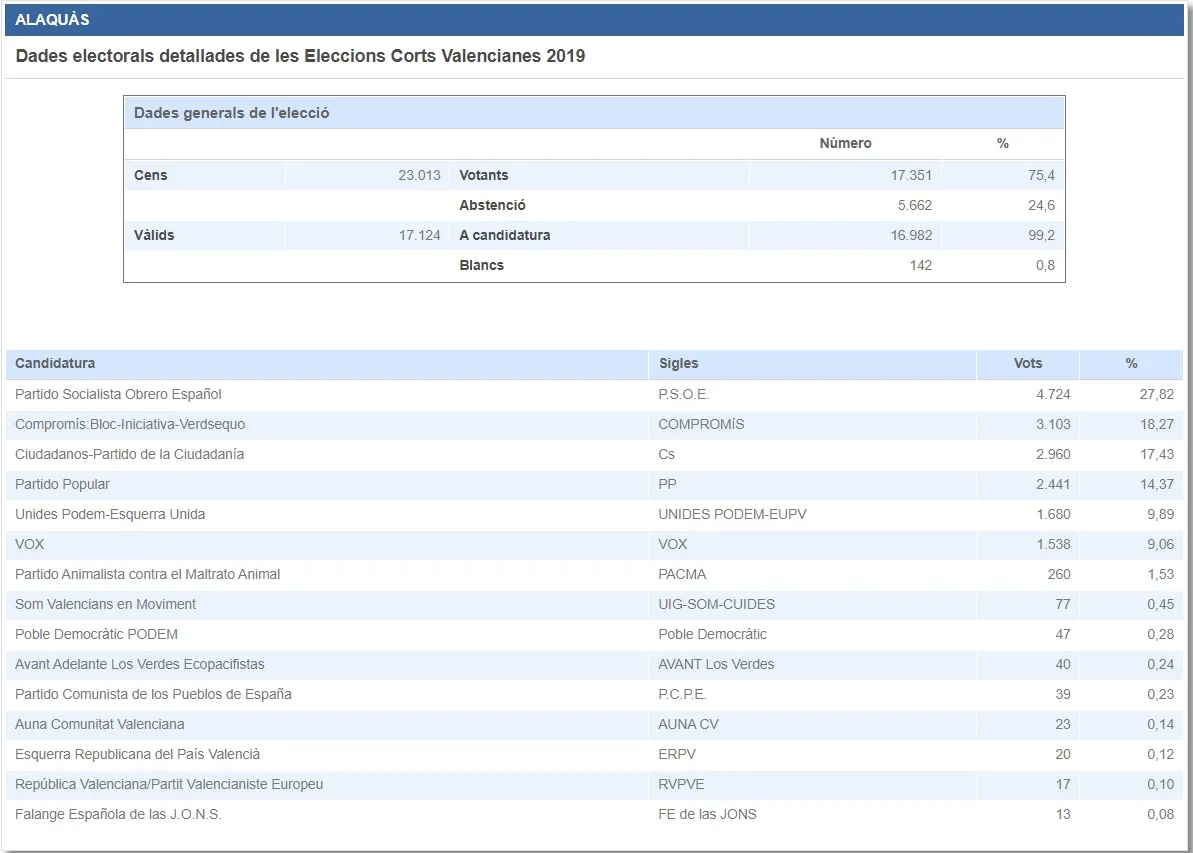The image size is (1193, 853).
Task: Select 'Falange Española de las J.O.N.S.'
Action: 118,814
